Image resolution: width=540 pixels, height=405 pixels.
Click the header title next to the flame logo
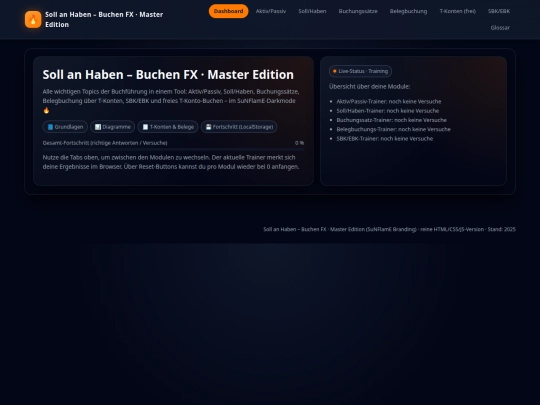(x=104, y=20)
